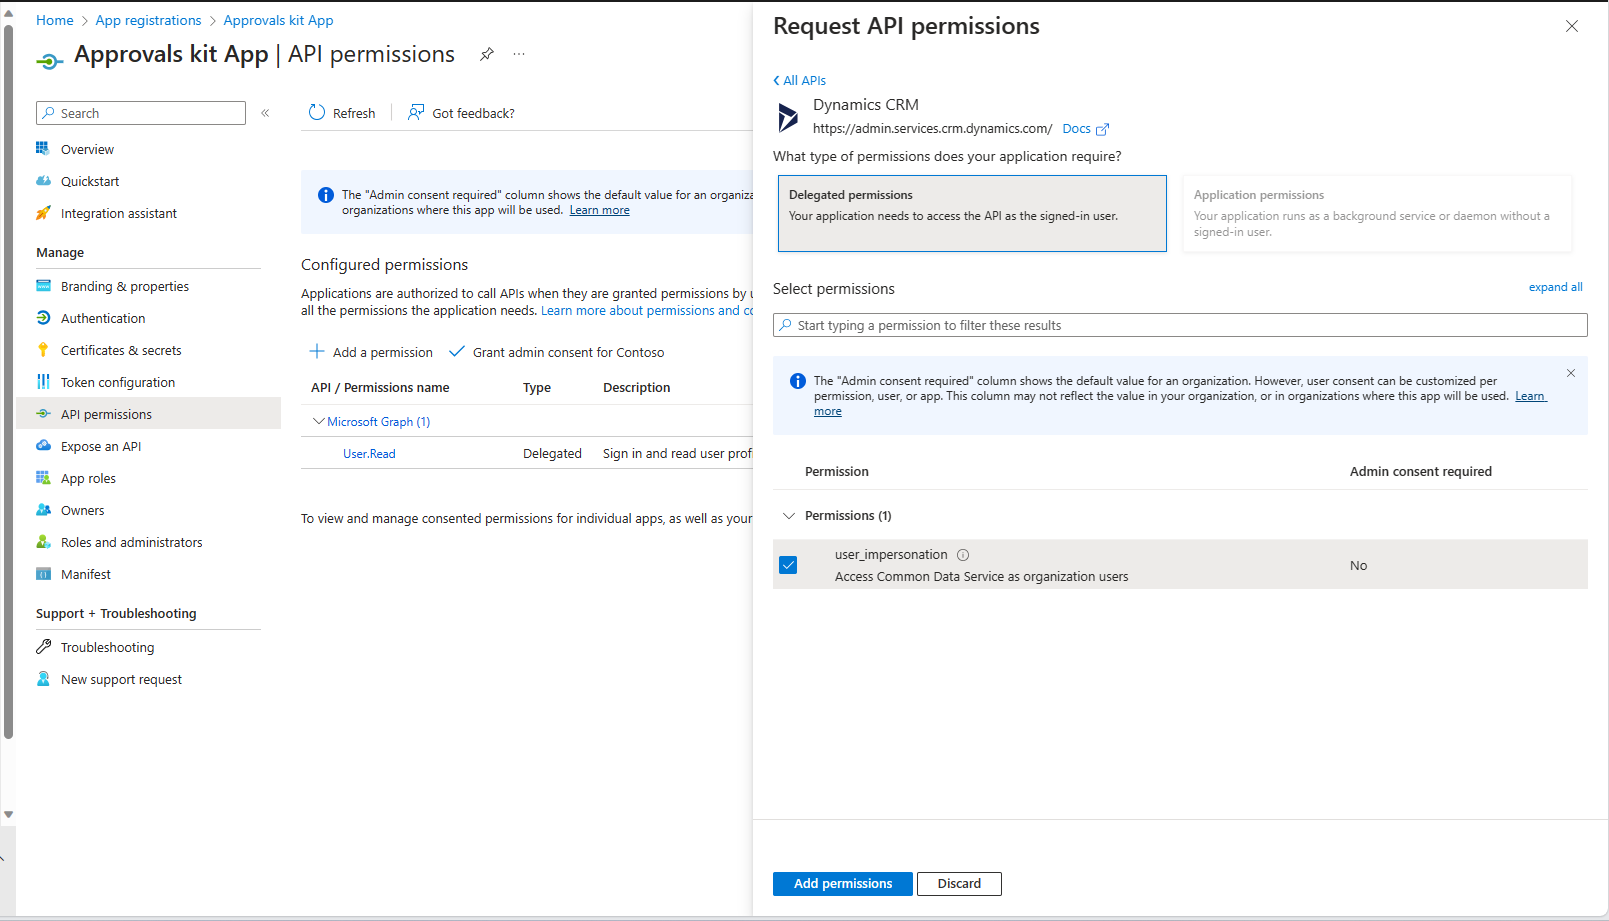Click the Roles and administrators icon
Image resolution: width=1609 pixels, height=921 pixels.
[43, 542]
